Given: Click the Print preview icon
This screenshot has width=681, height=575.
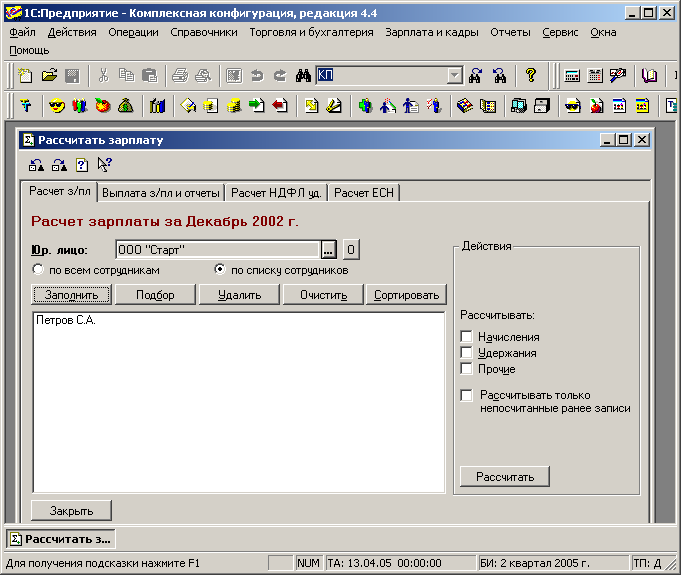Looking at the screenshot, I should (x=203, y=76).
